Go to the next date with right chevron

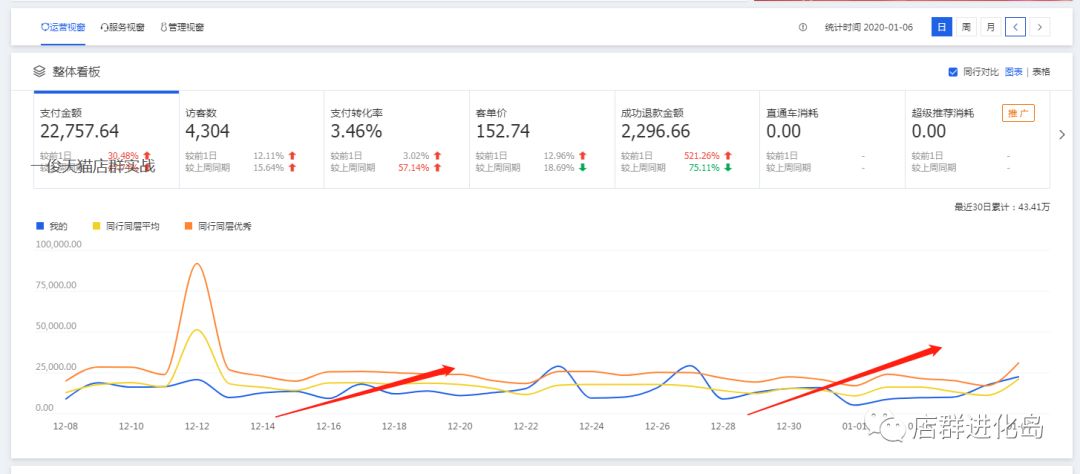[1039, 28]
